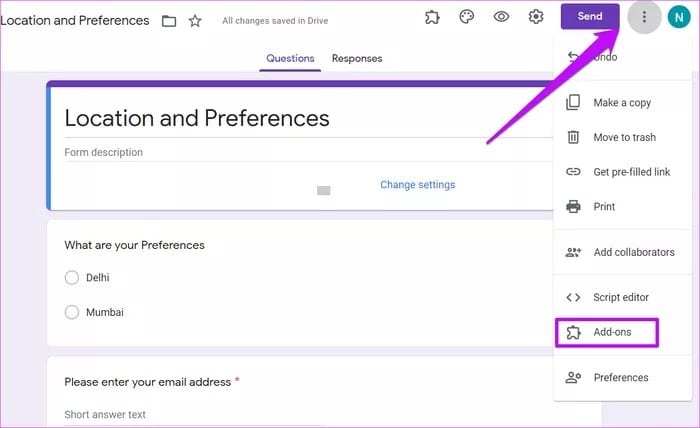700x428 pixels.
Task: Choose Print from the menu
Action: pos(622,207)
